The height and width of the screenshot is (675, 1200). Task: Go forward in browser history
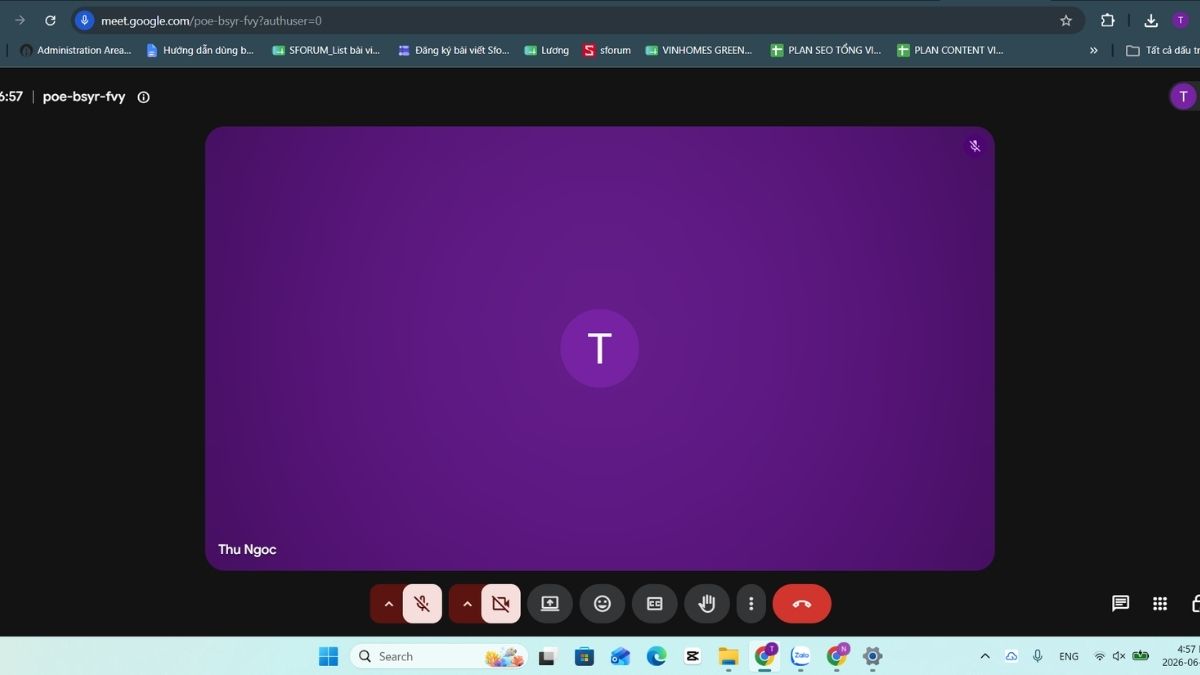coord(19,20)
